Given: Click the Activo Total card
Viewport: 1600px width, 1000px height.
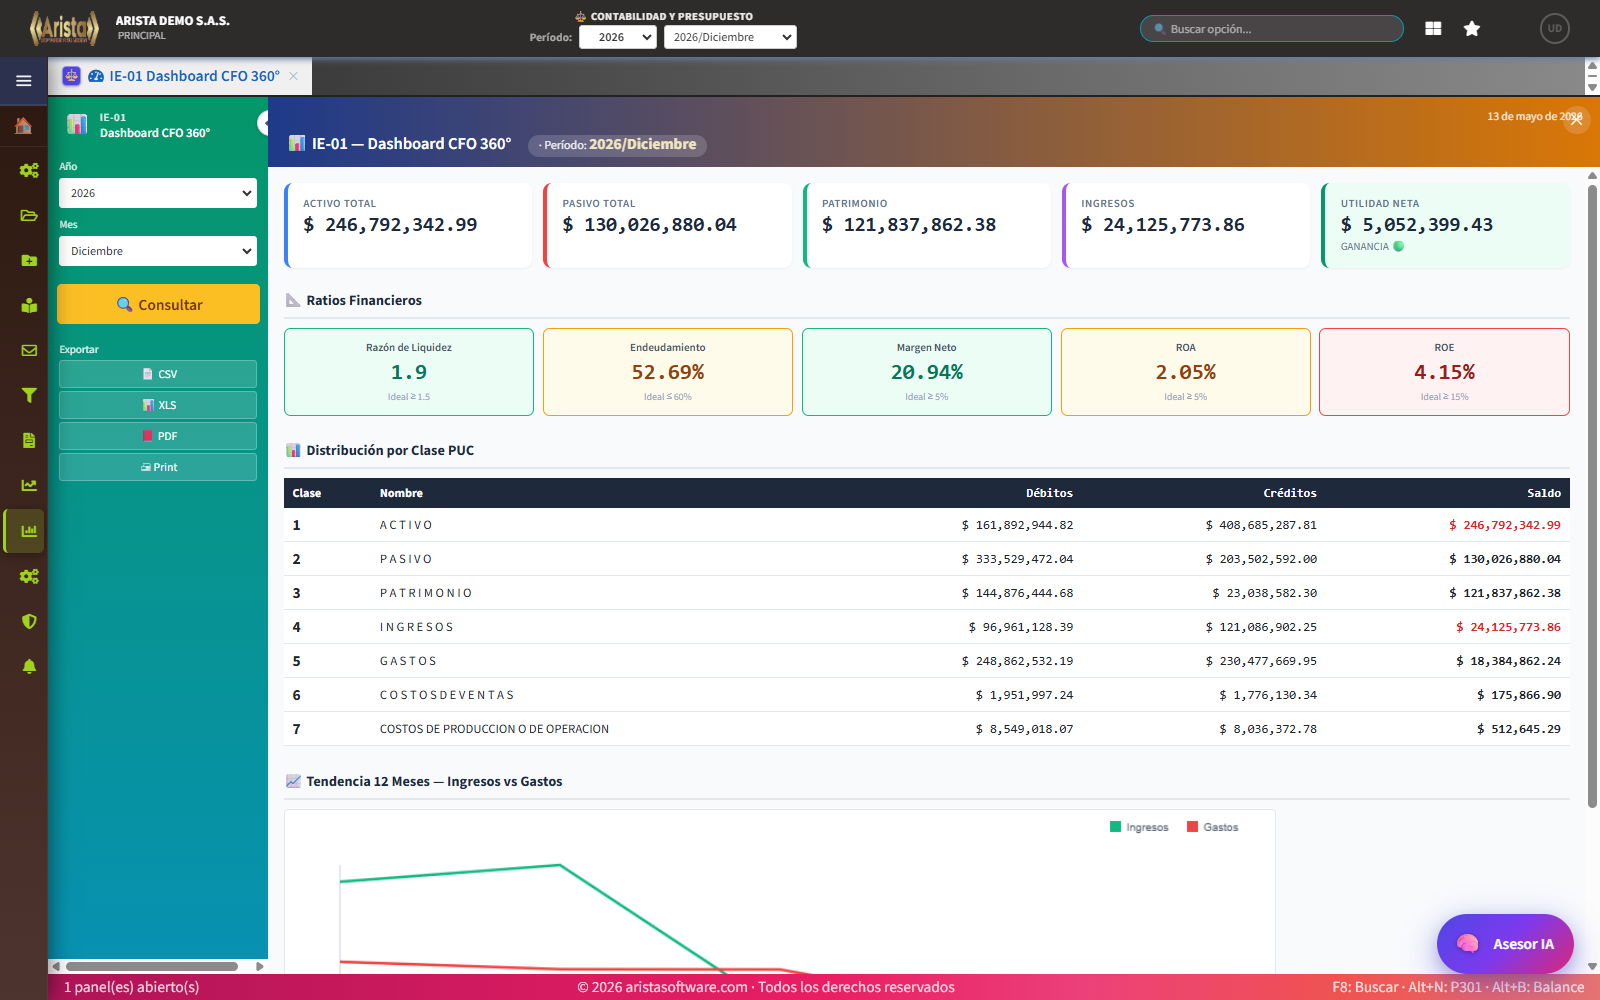Looking at the screenshot, I should point(408,225).
